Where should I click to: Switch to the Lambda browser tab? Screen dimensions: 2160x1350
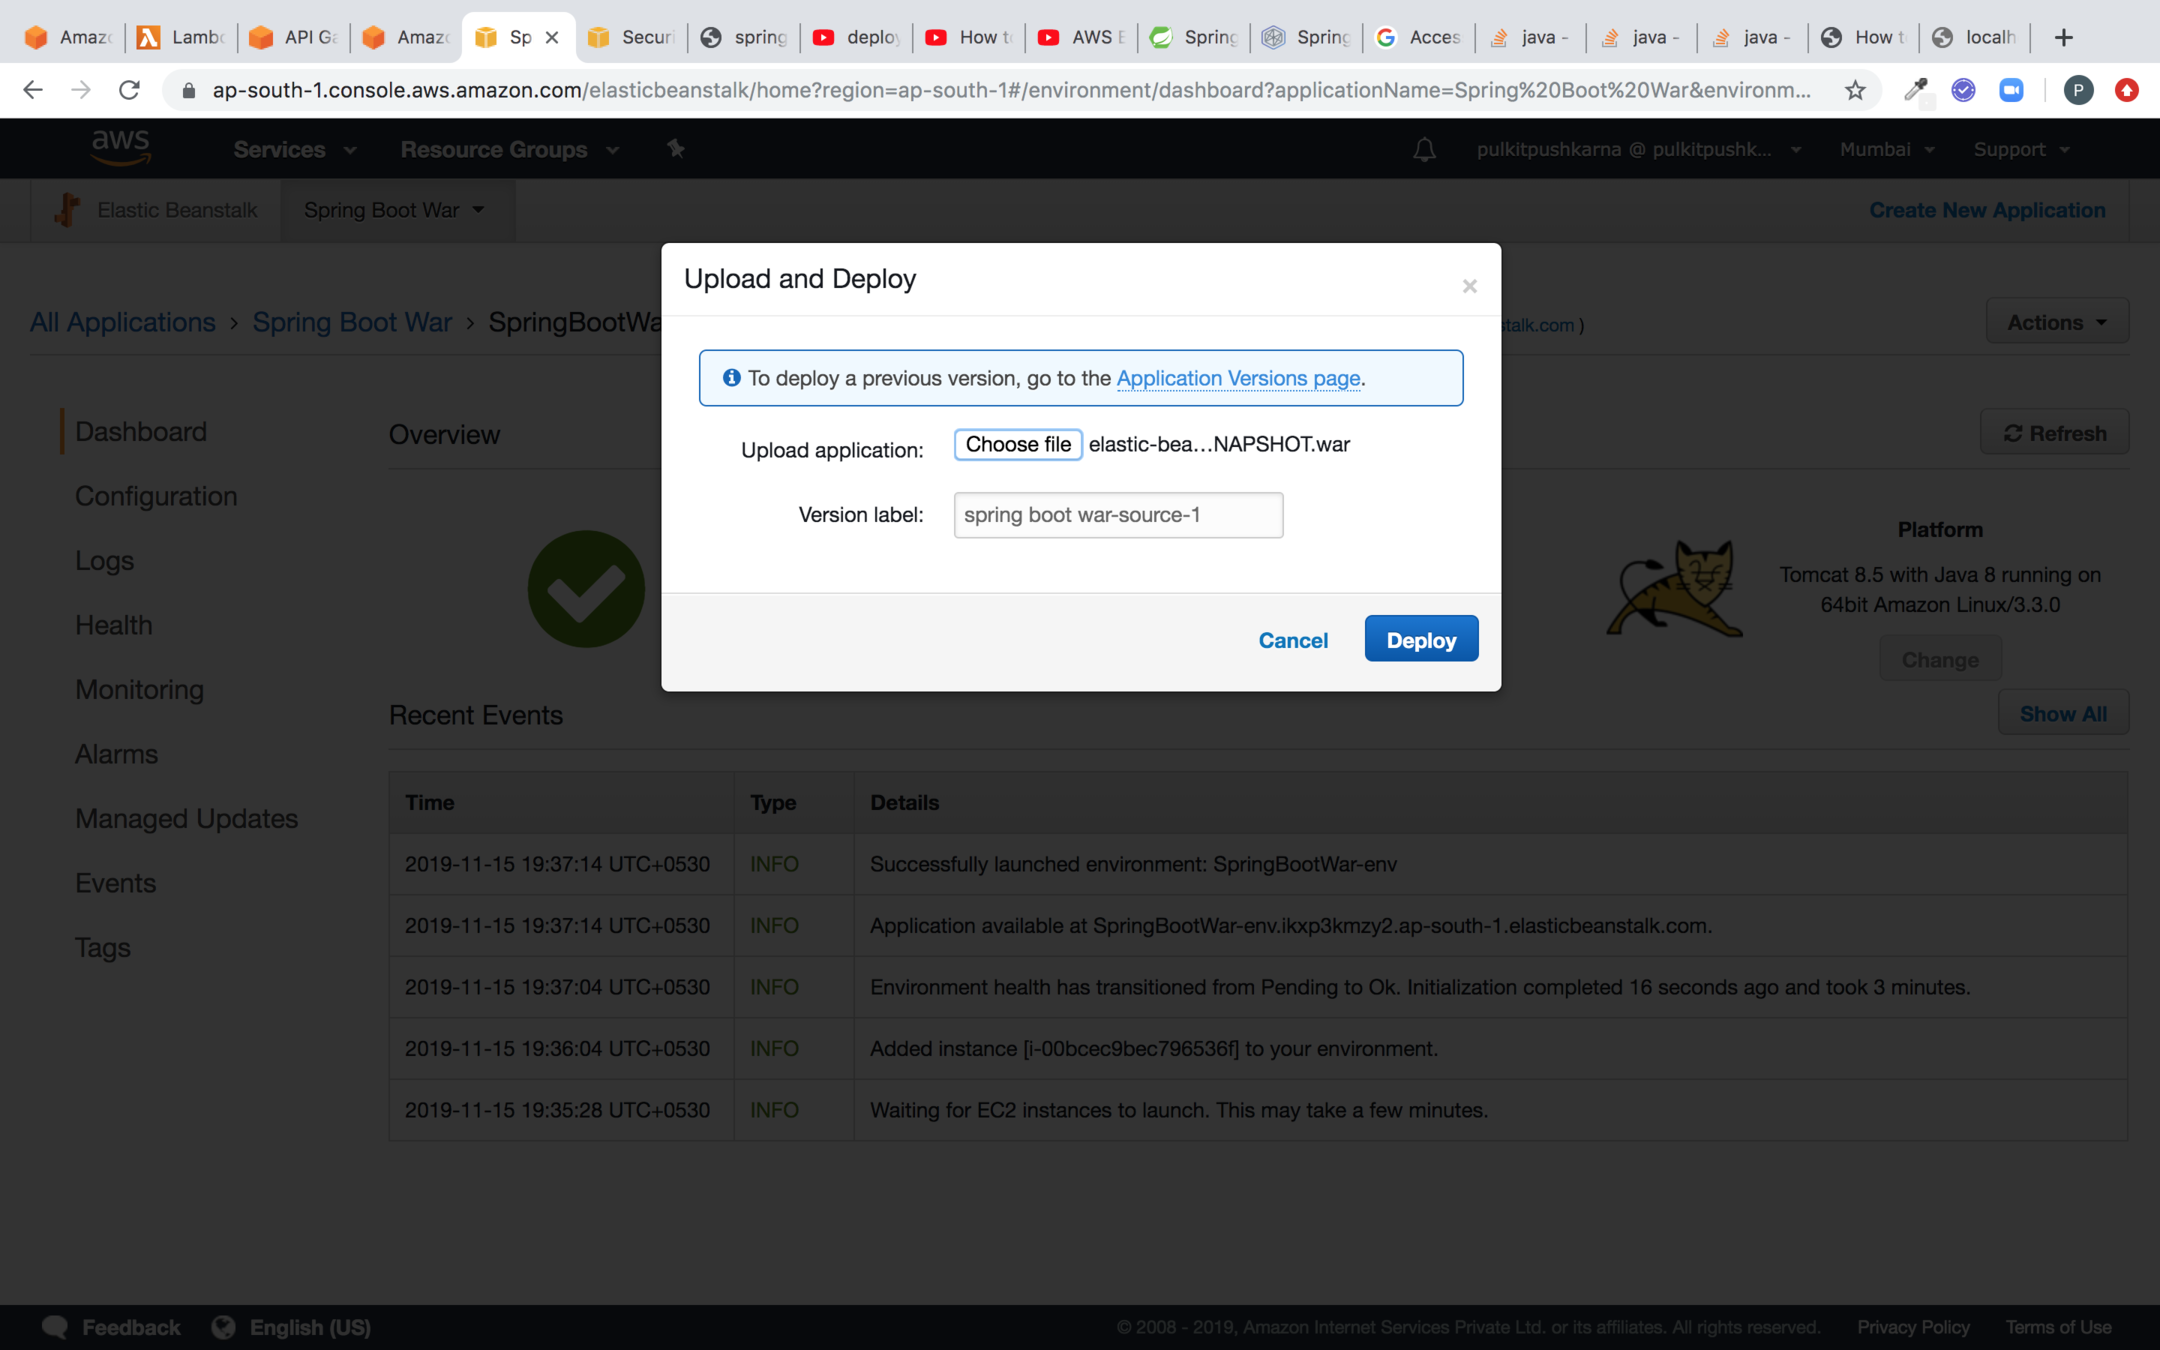pyautogui.click(x=181, y=37)
